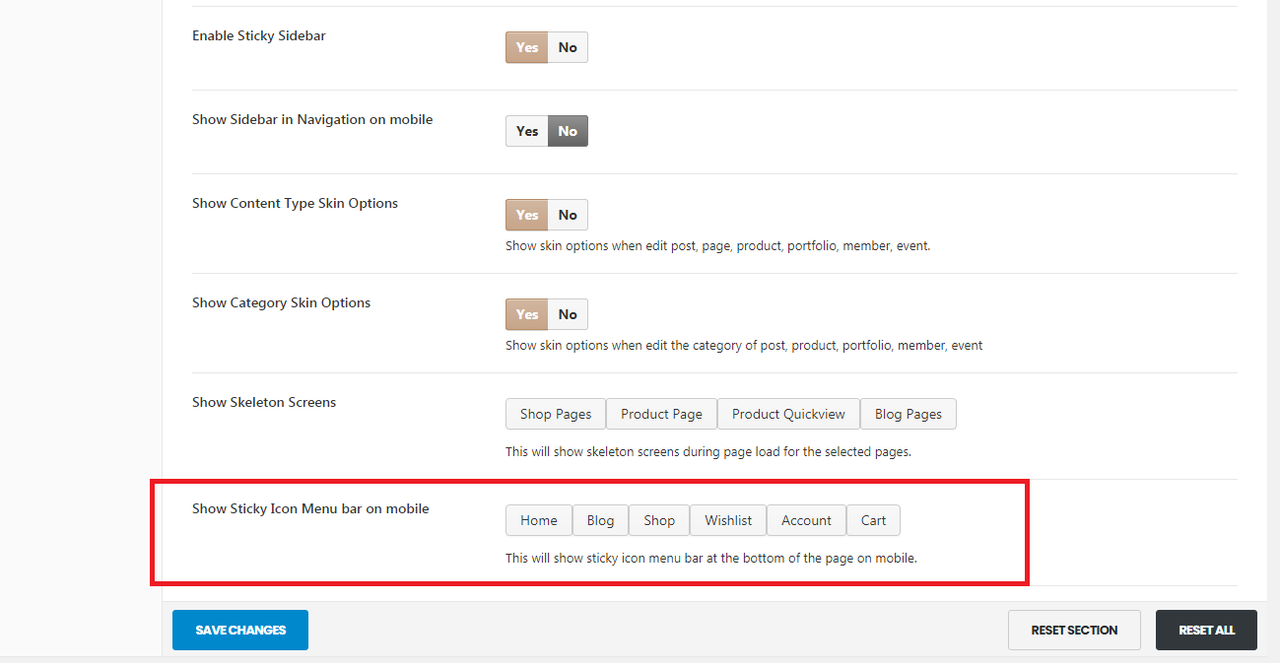Click description about skeleton screens during page load
This screenshot has width=1280, height=663.
pos(708,452)
